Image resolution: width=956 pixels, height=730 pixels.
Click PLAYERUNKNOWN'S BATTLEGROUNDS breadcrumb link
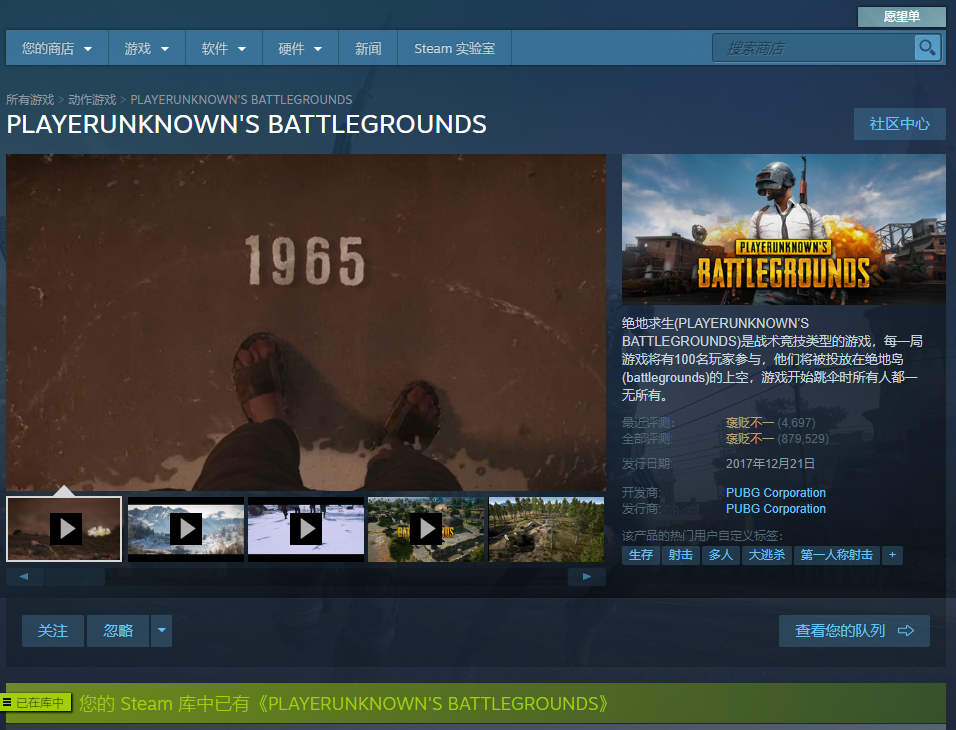click(x=241, y=99)
